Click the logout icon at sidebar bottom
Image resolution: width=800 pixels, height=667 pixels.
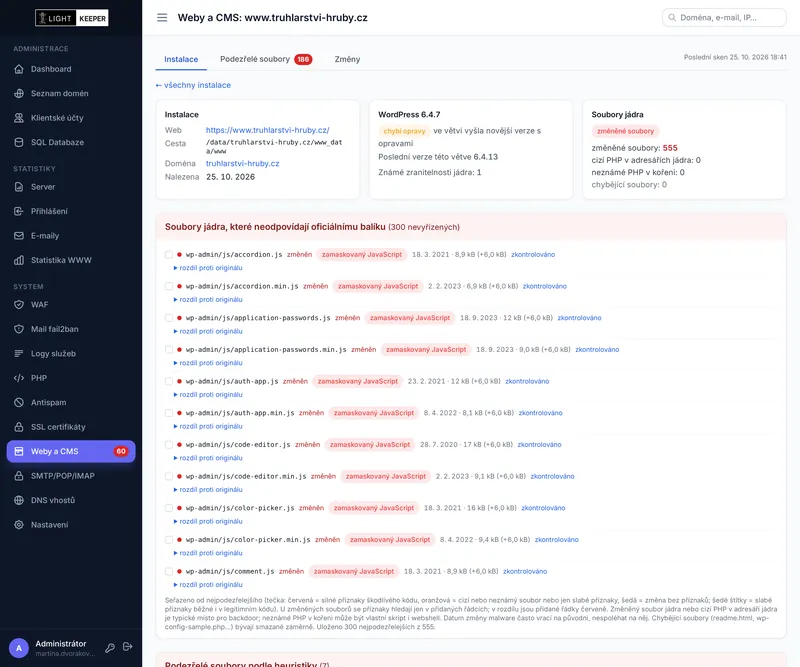128,647
